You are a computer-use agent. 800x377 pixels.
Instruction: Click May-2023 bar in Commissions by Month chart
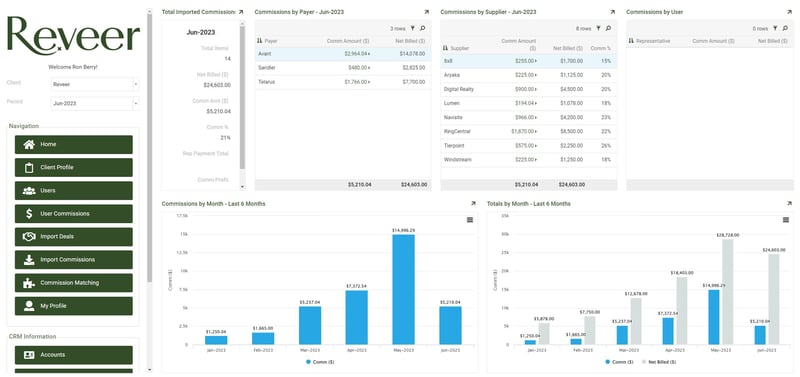404,289
